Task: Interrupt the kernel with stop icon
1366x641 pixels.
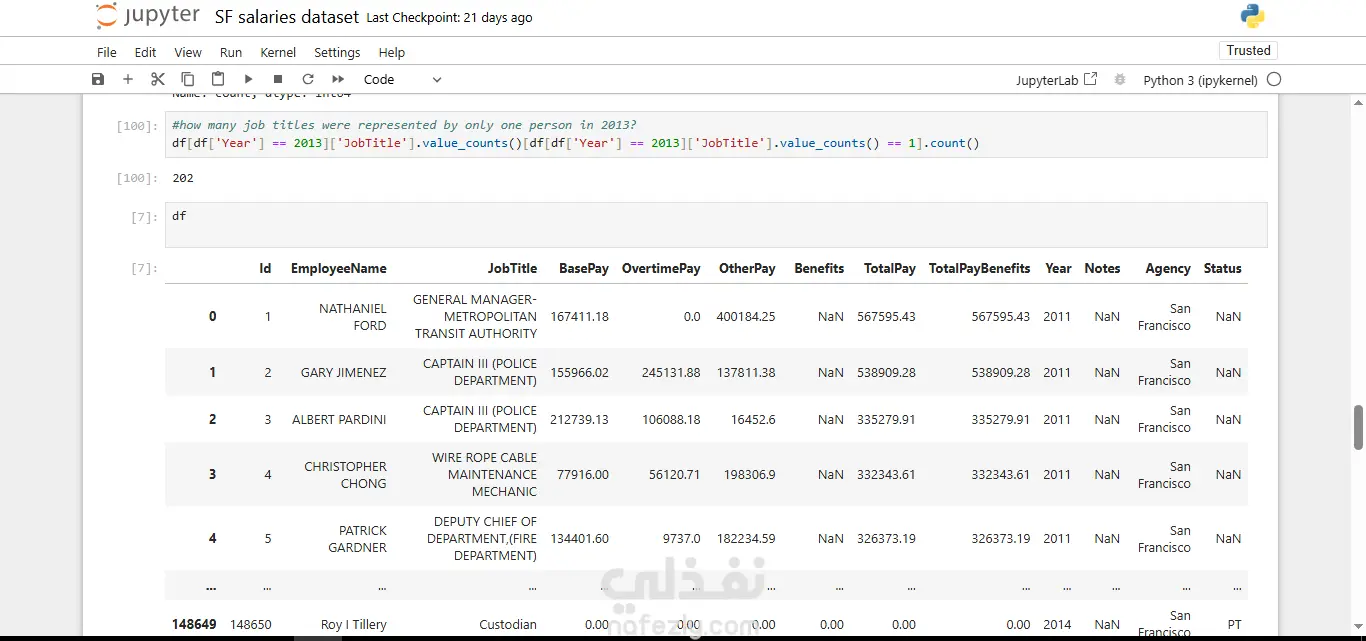Action: [278, 79]
